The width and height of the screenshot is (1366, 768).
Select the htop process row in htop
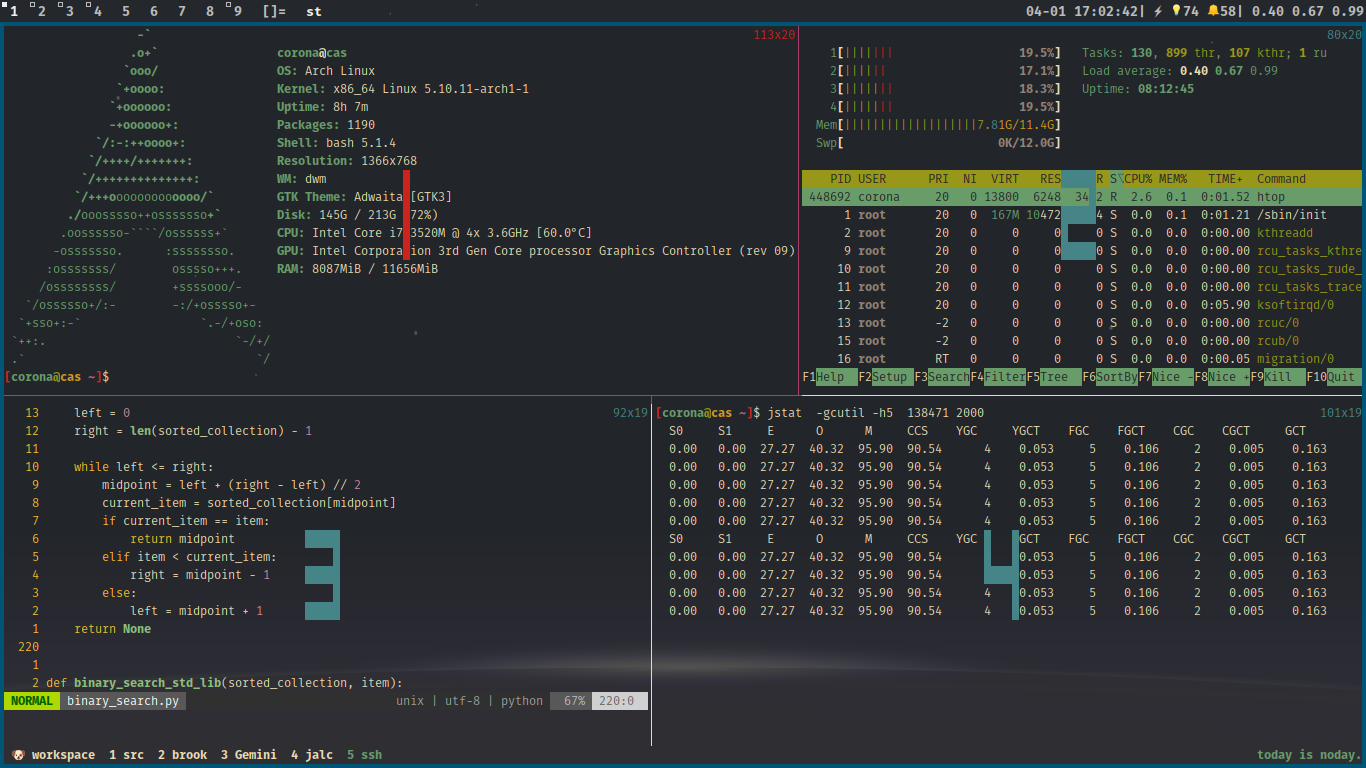coord(1082,197)
